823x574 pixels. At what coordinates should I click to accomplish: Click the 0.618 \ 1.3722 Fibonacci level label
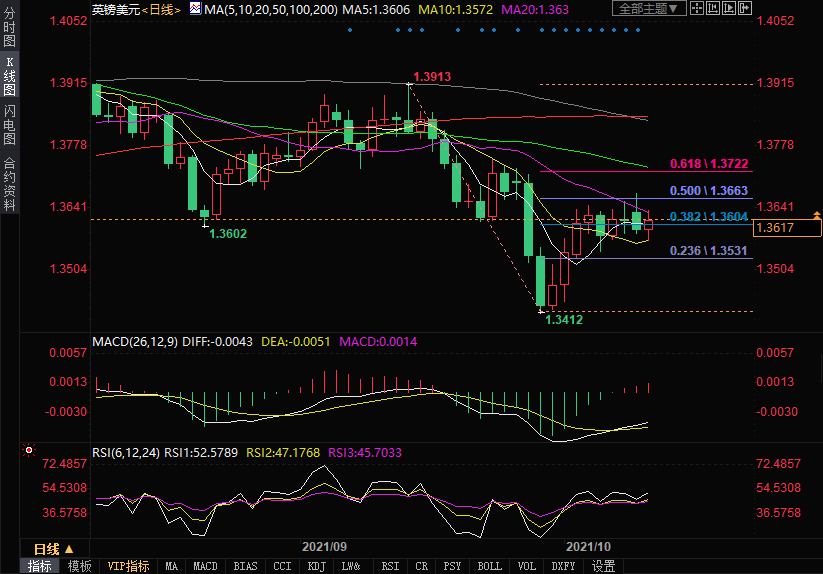708,163
